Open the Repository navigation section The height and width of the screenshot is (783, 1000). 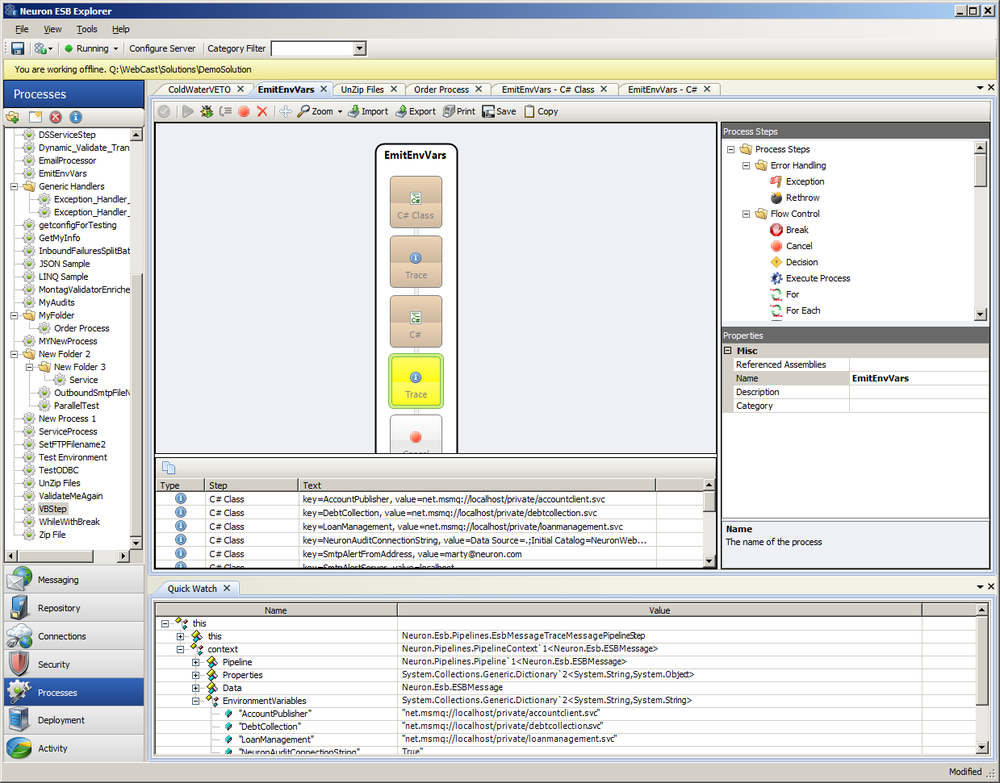73,608
